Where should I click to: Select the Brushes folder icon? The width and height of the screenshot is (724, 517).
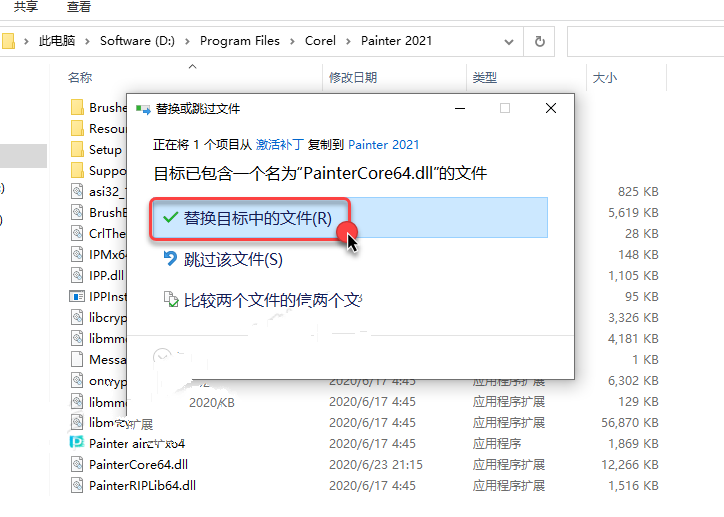(x=78, y=108)
